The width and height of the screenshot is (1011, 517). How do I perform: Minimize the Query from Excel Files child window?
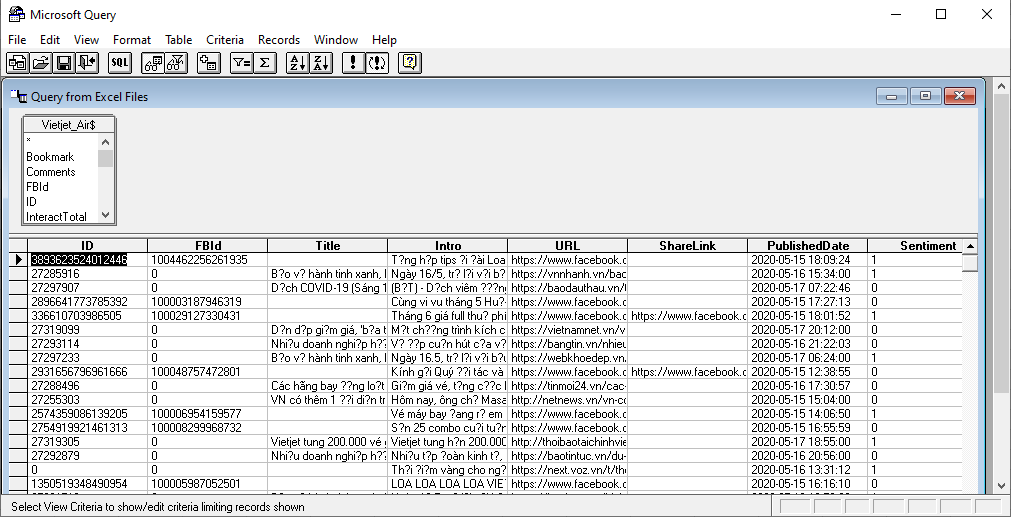(892, 96)
